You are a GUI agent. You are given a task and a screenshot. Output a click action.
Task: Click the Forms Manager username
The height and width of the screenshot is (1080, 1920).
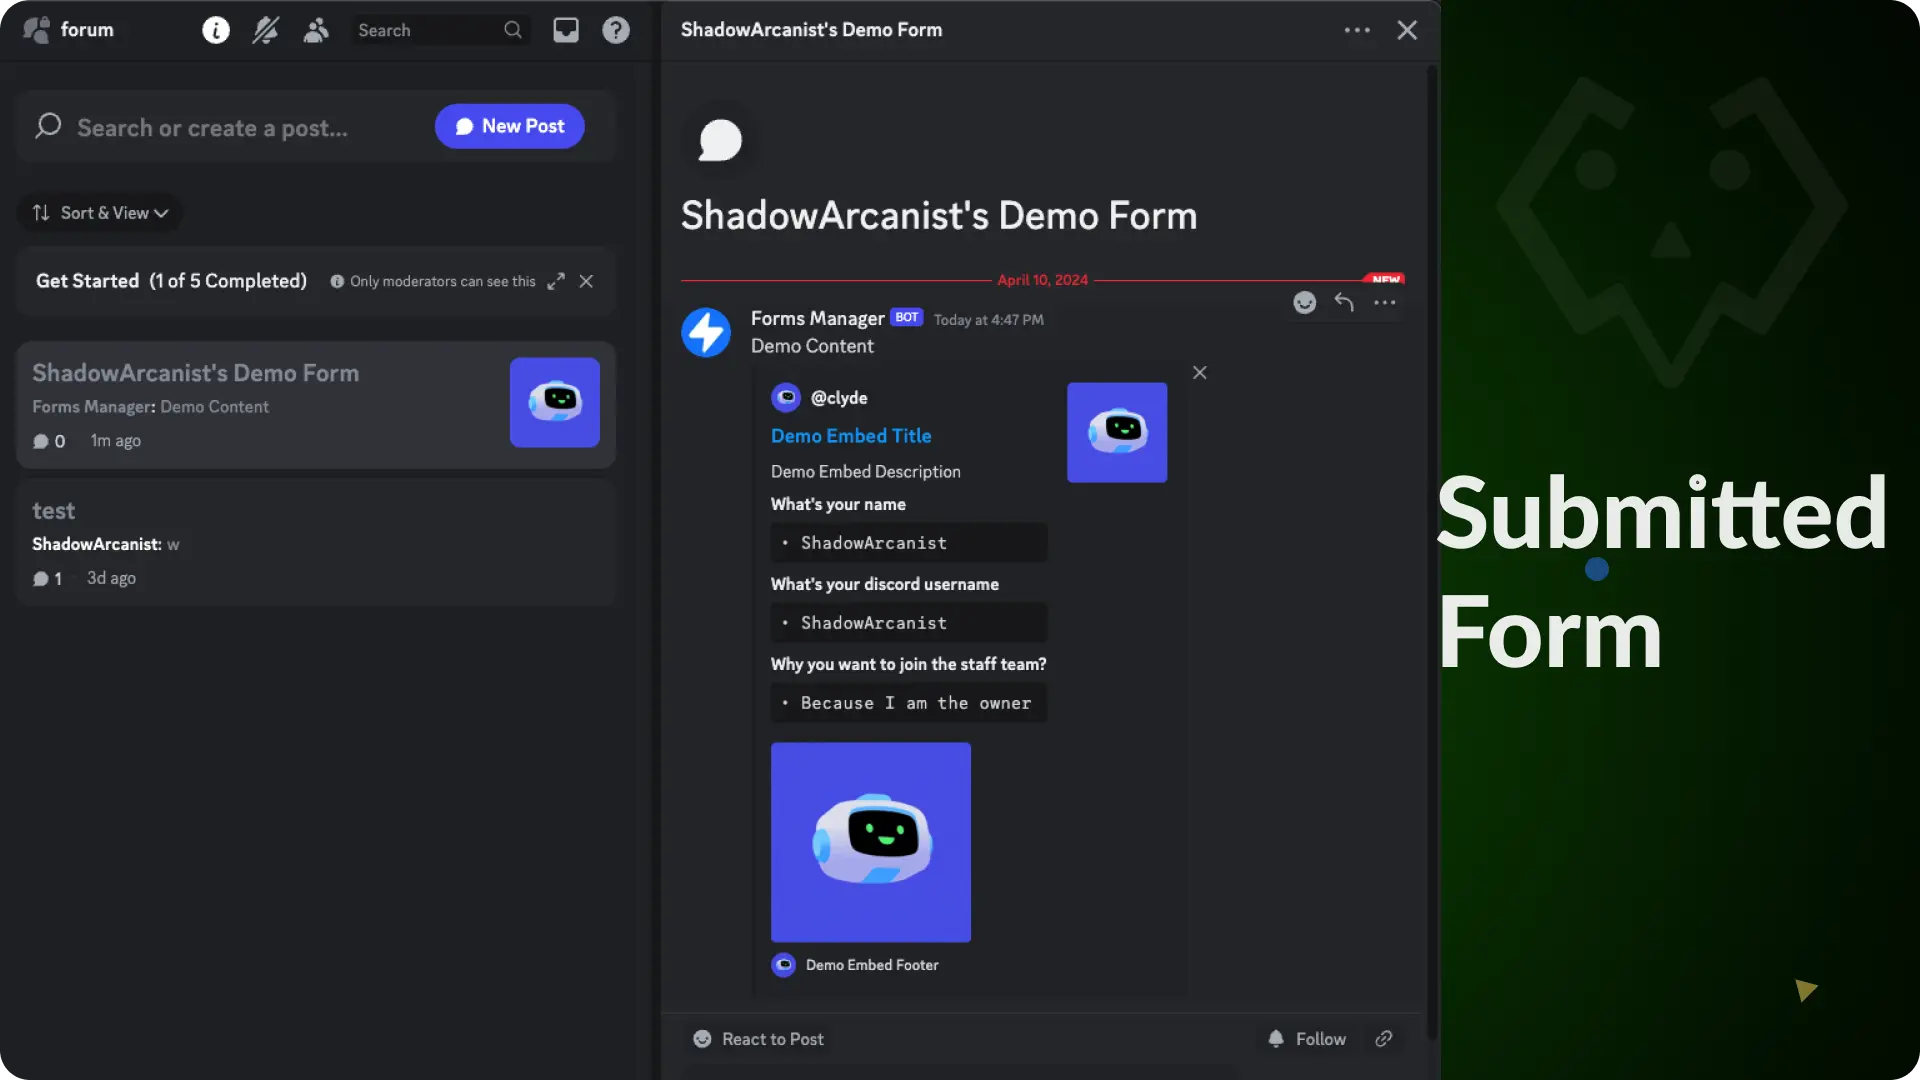(x=817, y=318)
